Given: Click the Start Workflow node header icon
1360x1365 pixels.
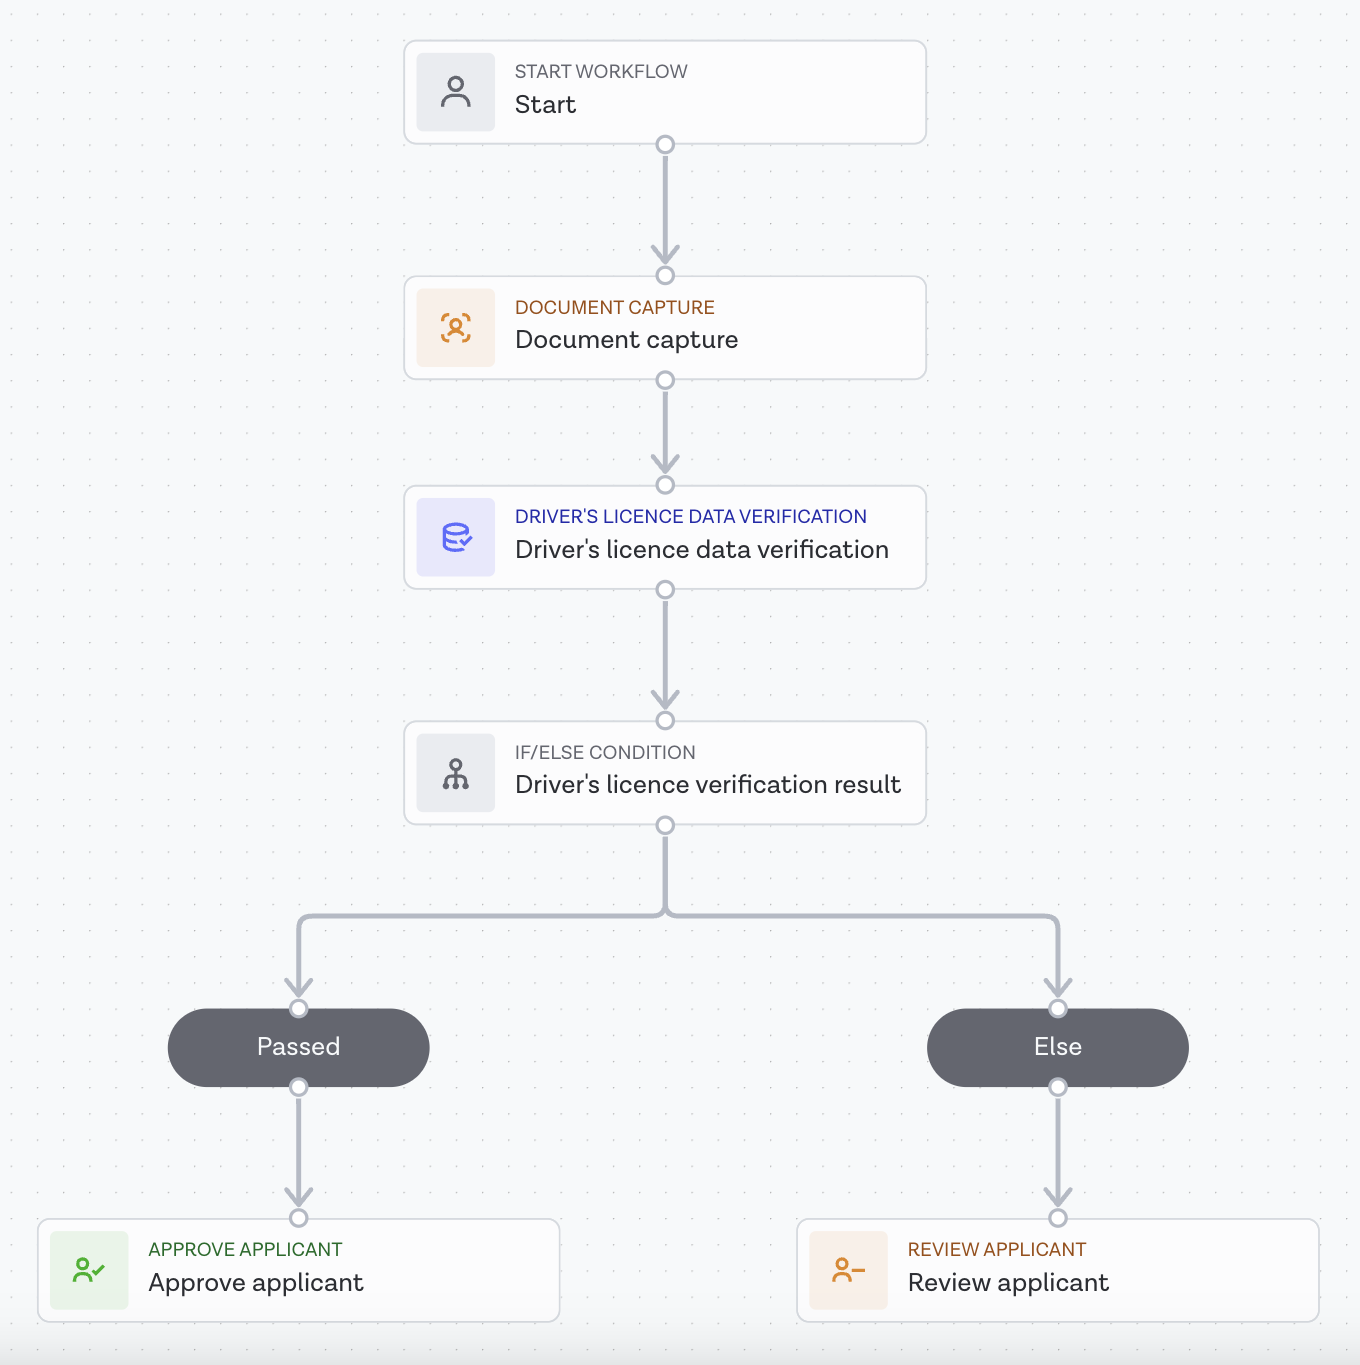Looking at the screenshot, I should 455,91.
